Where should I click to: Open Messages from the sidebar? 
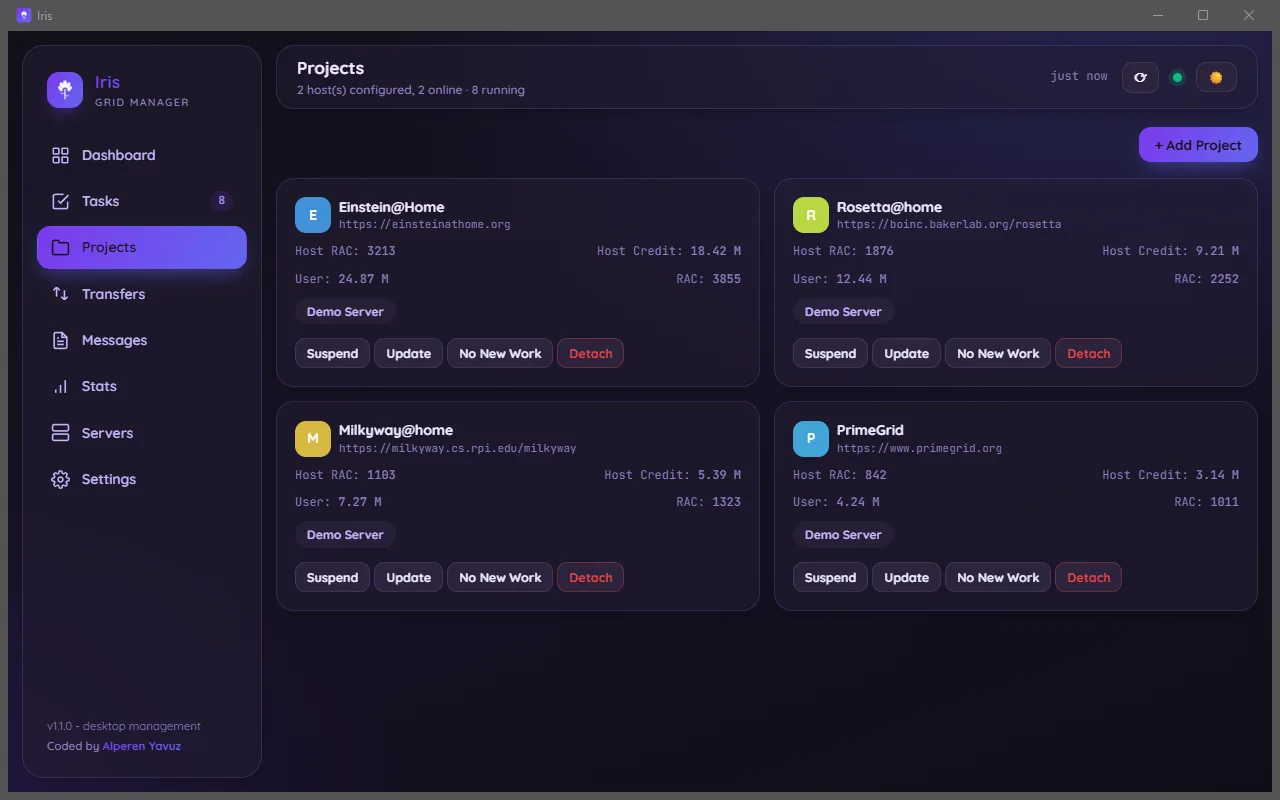click(142, 340)
